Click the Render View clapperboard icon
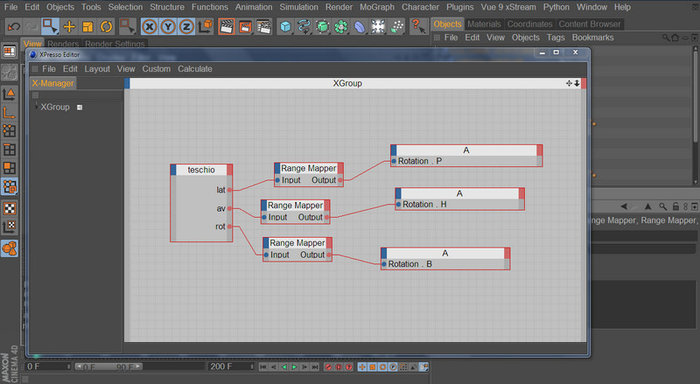Screen dimensions: 700x384 point(227,27)
